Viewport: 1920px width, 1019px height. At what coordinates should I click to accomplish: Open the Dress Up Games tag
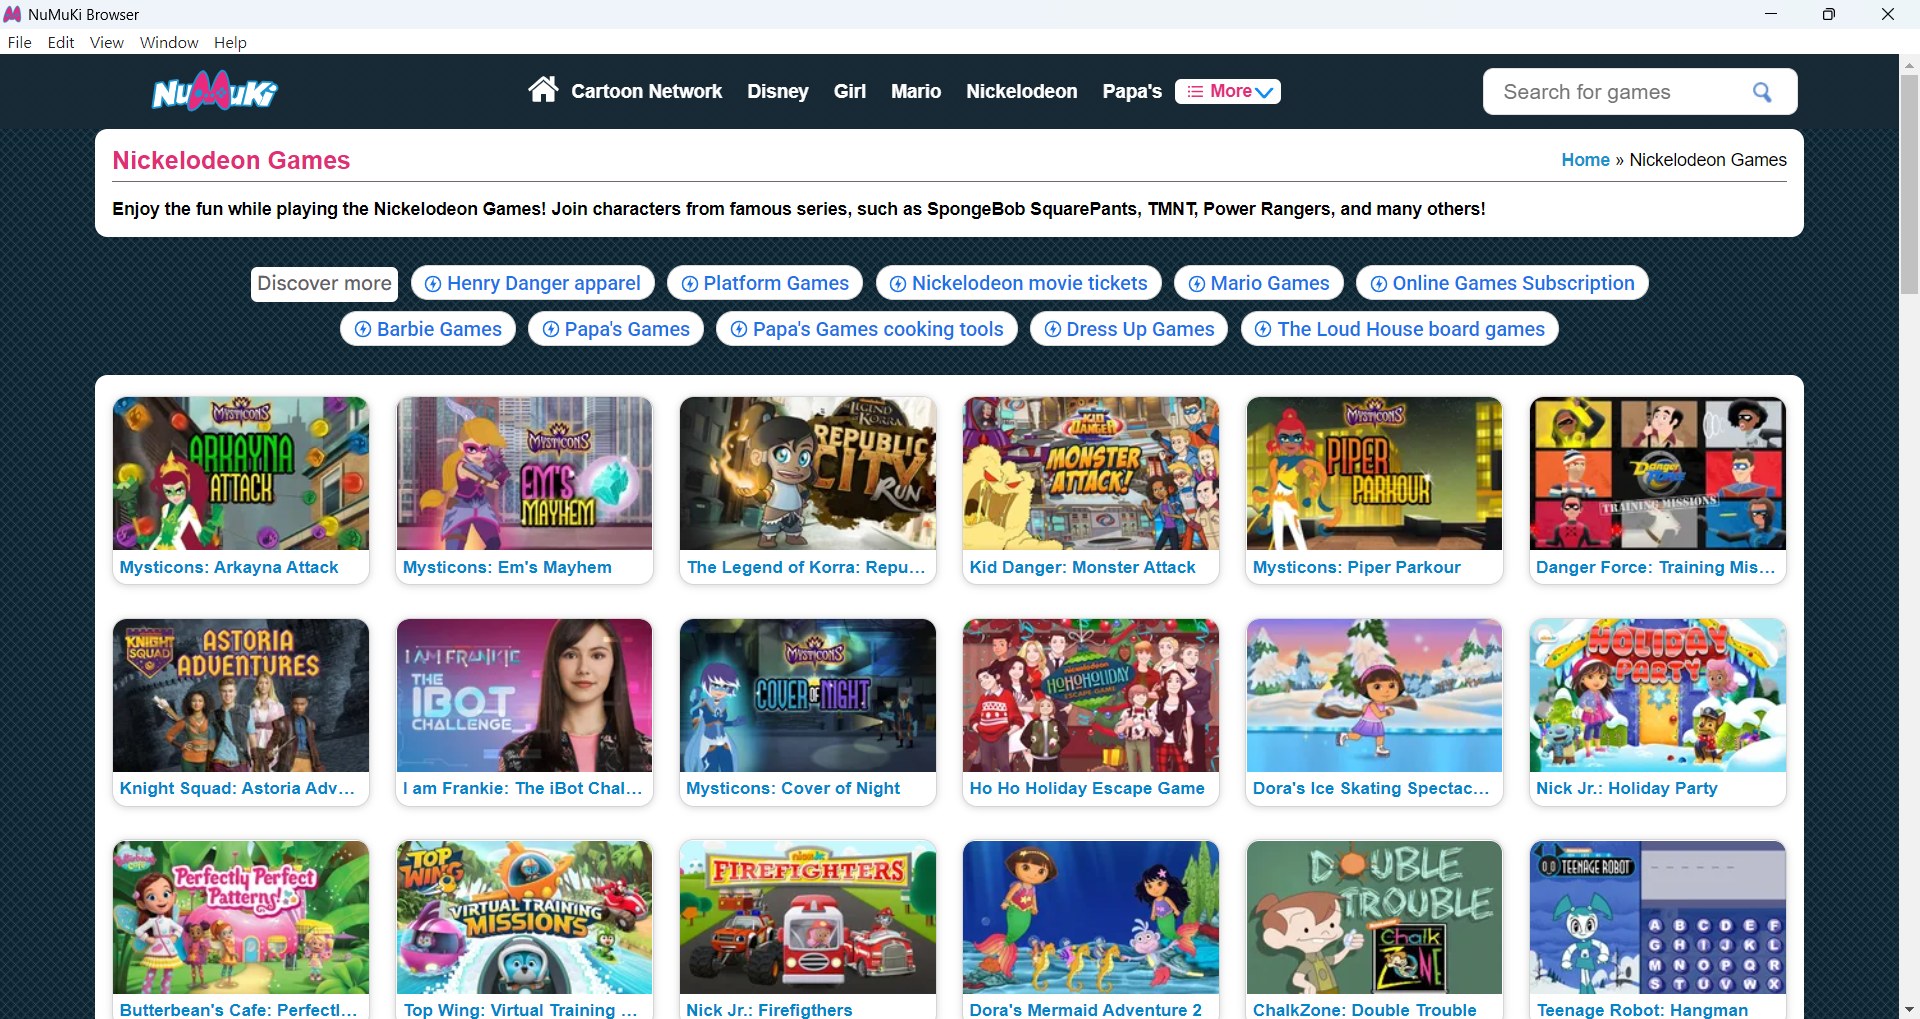[x=1129, y=329]
